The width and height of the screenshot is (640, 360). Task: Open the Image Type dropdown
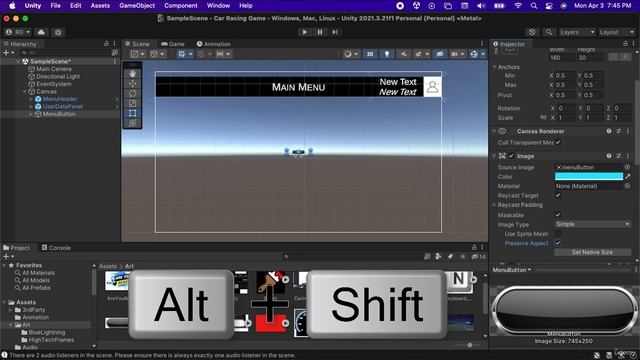tap(593, 224)
